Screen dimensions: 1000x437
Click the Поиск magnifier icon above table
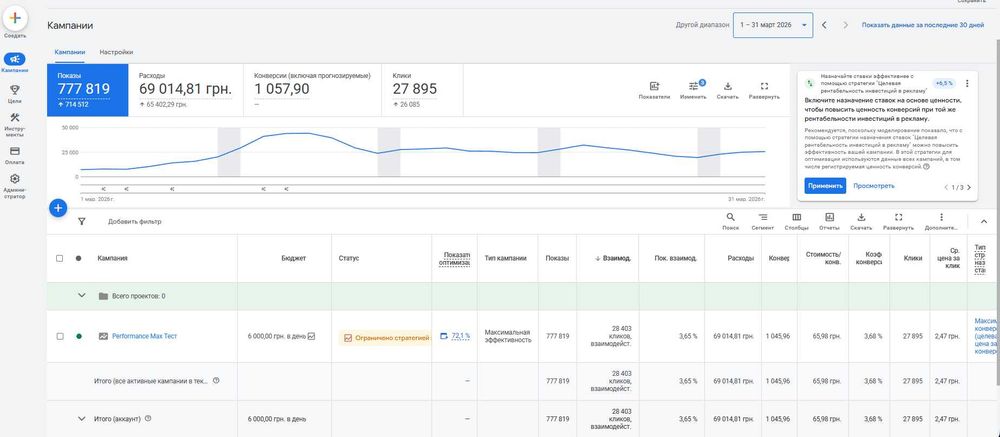click(x=731, y=217)
